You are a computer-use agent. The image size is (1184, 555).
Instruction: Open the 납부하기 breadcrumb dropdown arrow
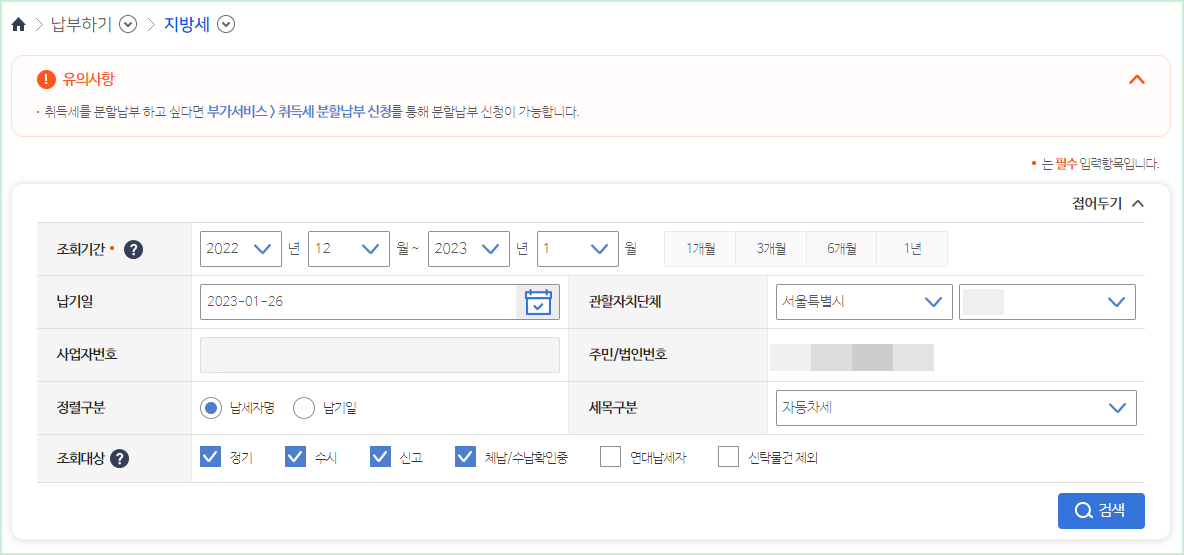128,25
